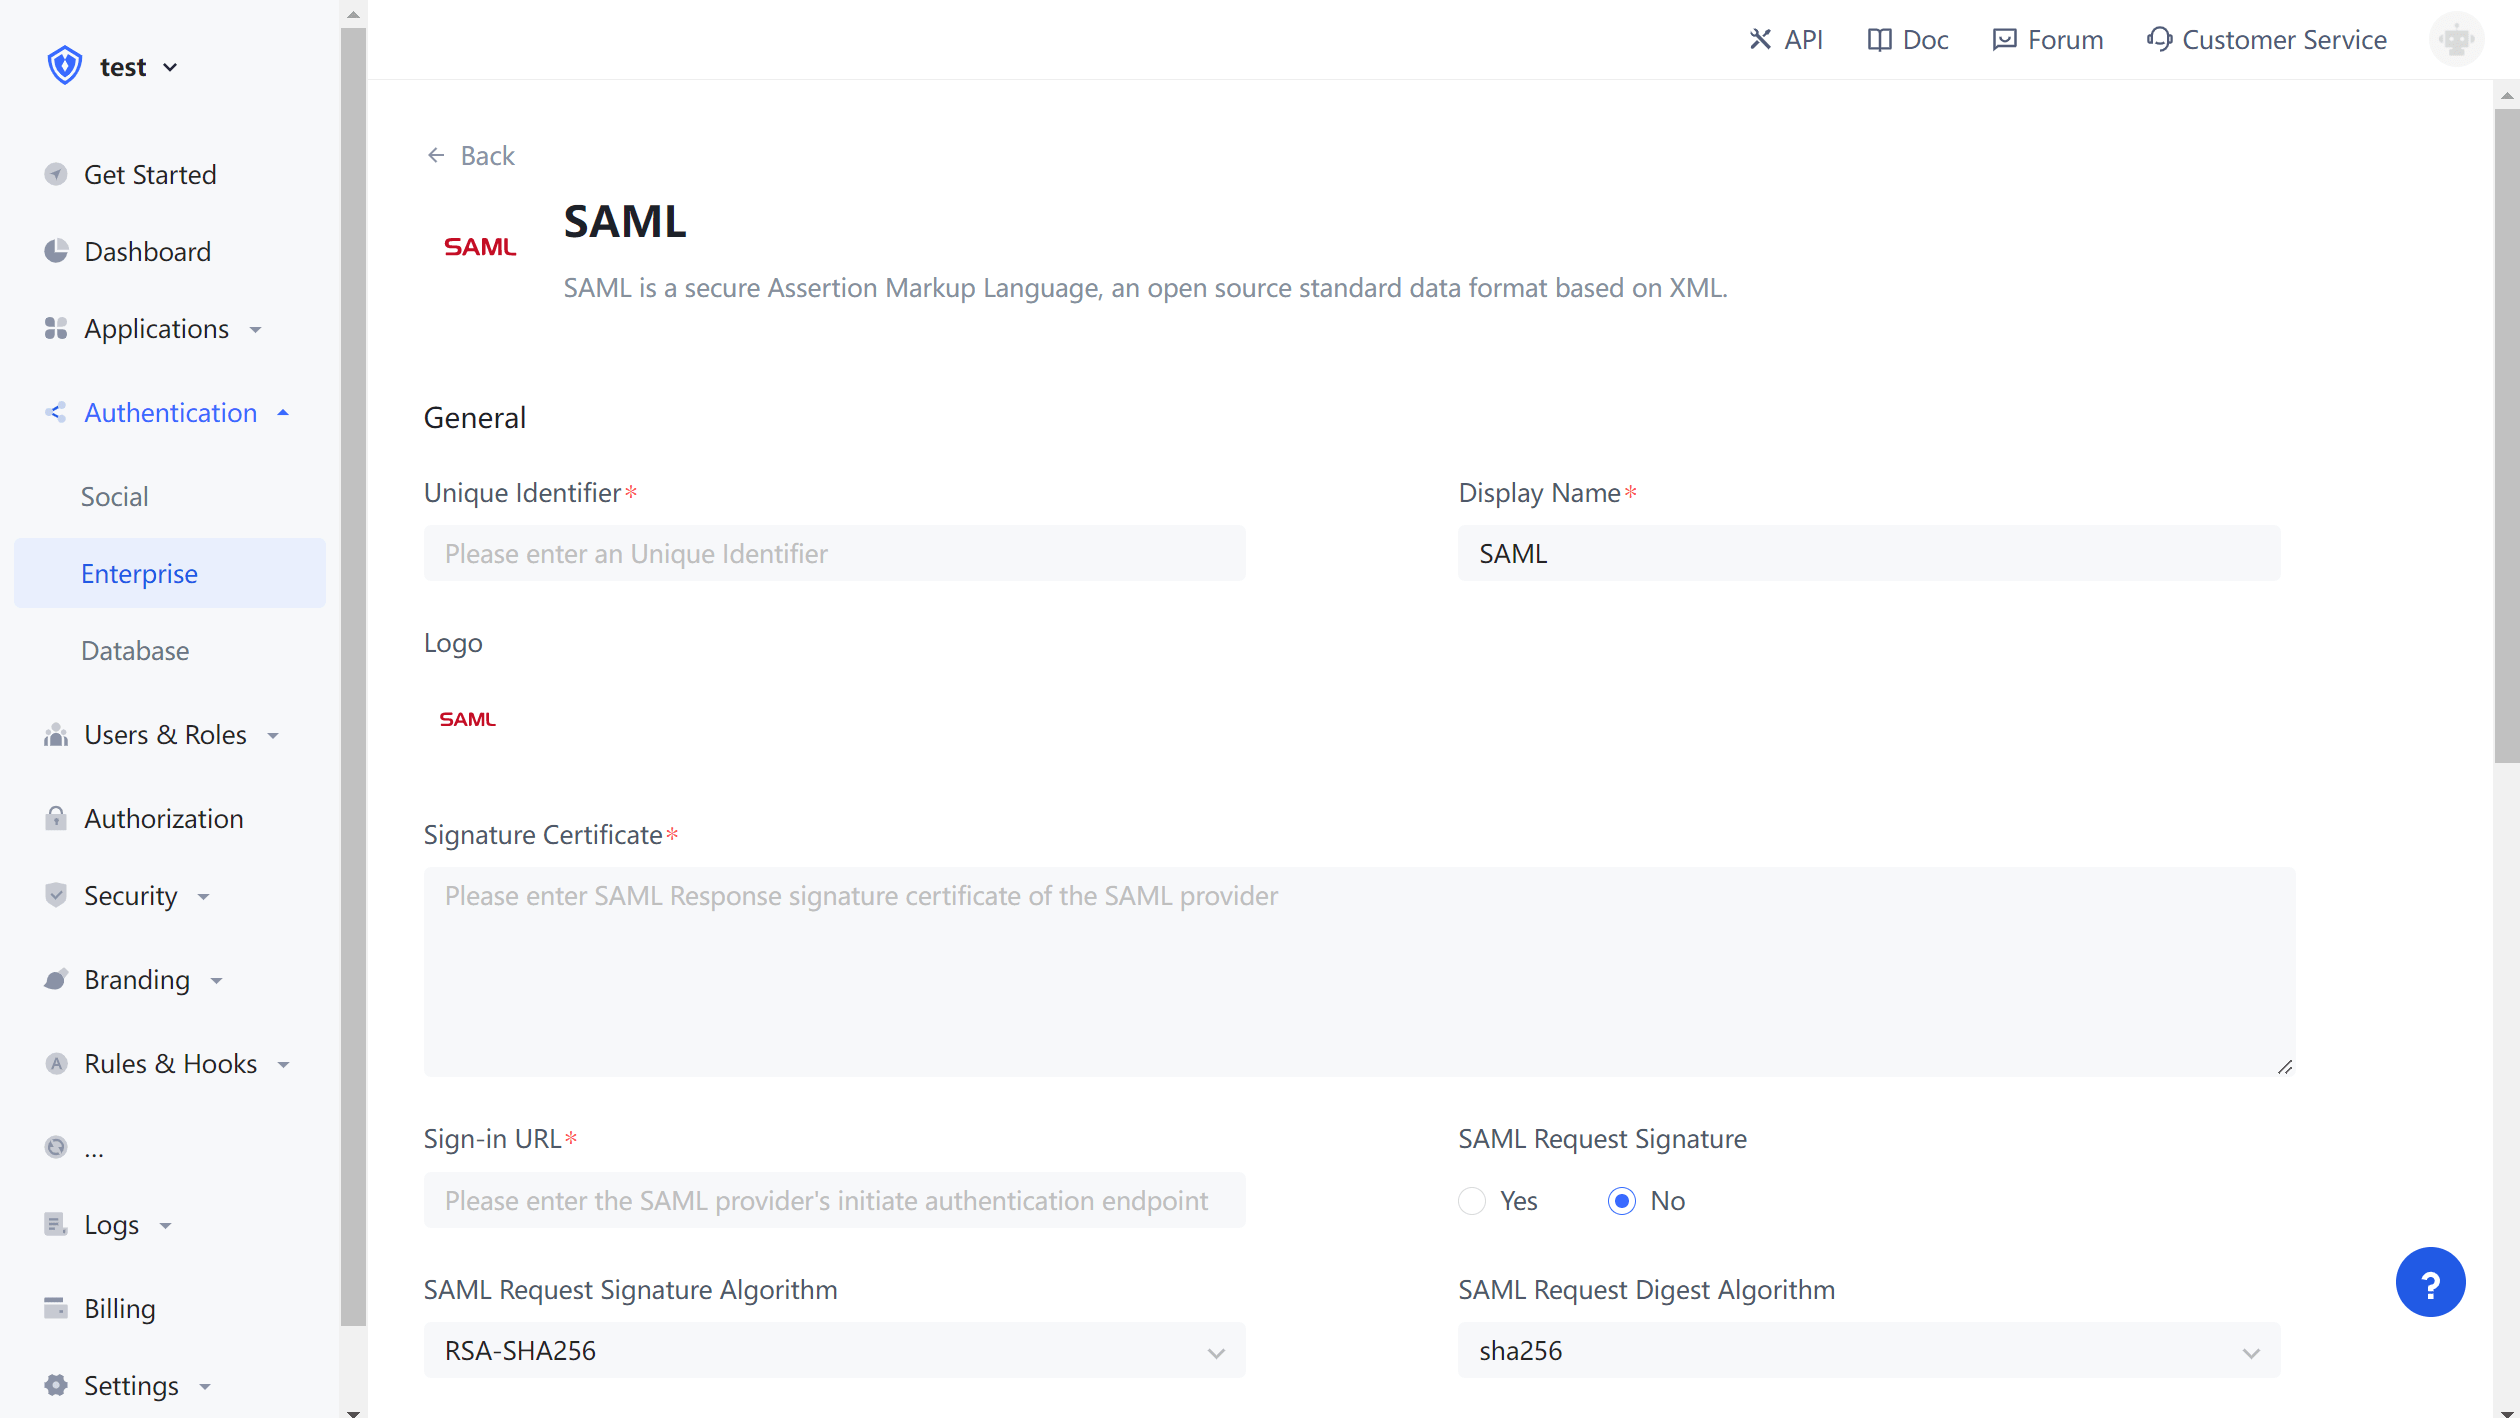Open the Doc link in header
The height and width of the screenshot is (1418, 2520).
pyautogui.click(x=1908, y=40)
